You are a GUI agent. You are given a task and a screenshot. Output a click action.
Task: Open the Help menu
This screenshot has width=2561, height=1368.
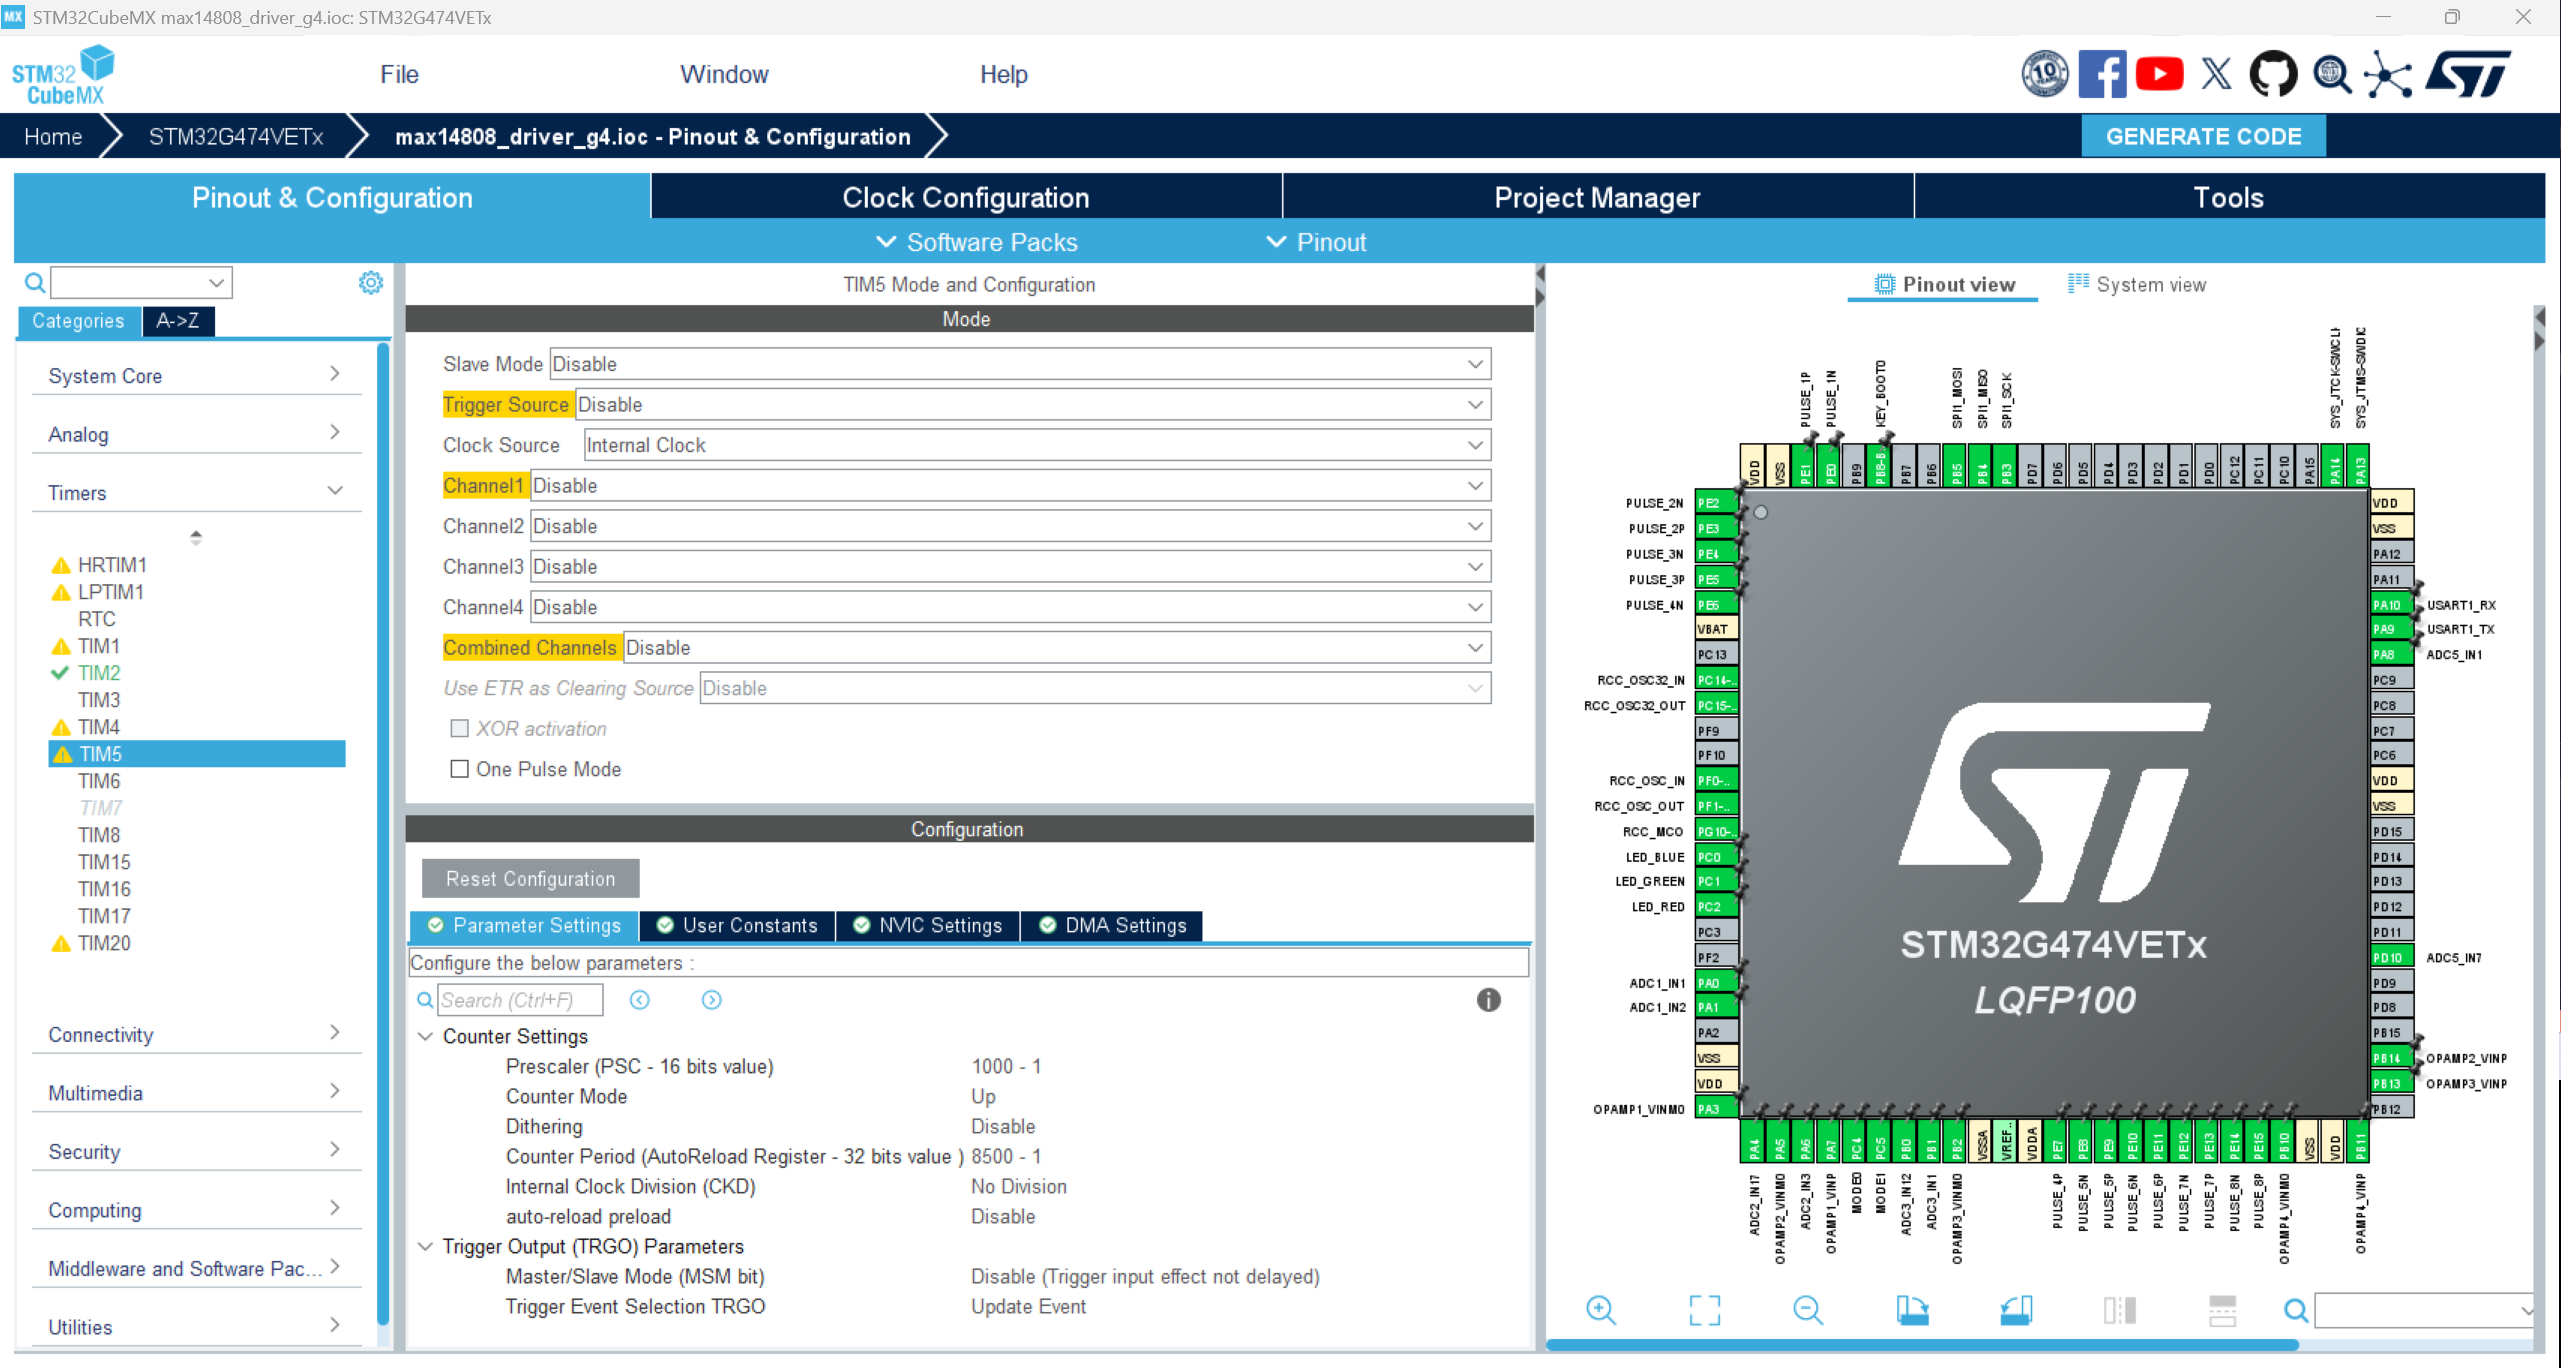point(1003,75)
